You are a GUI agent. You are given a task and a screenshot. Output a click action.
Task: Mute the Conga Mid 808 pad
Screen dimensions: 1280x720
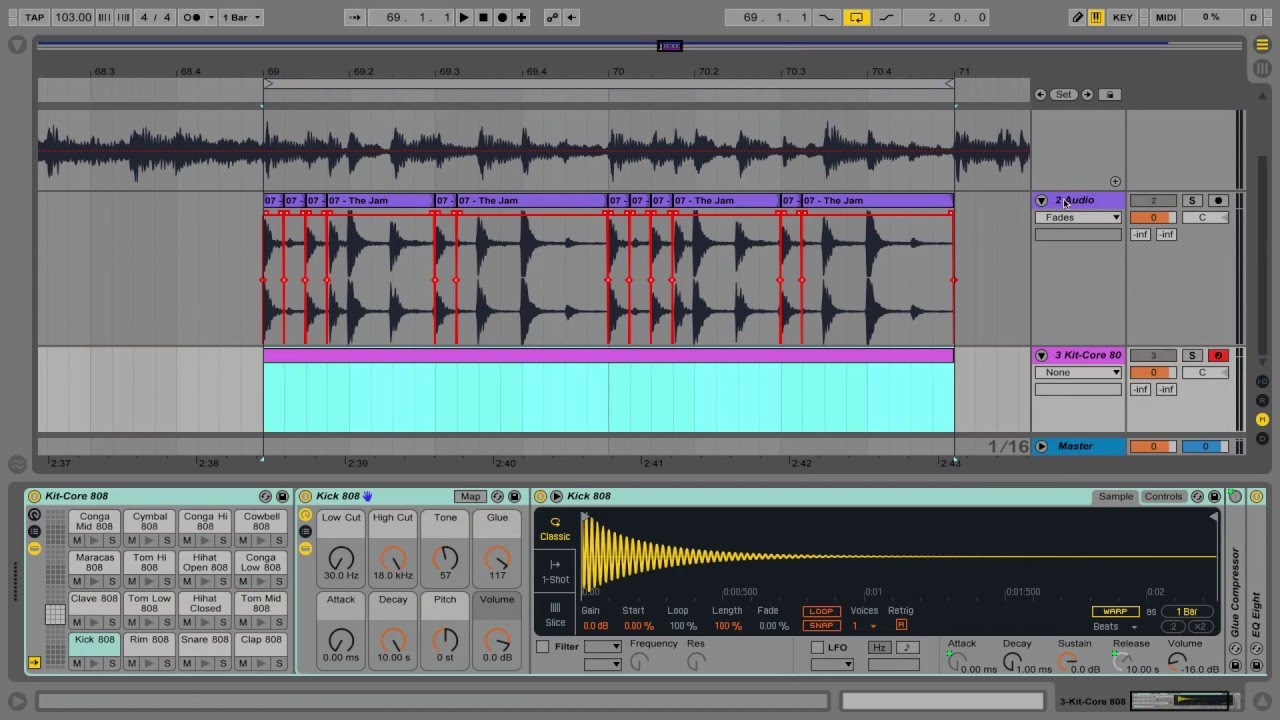click(77, 540)
